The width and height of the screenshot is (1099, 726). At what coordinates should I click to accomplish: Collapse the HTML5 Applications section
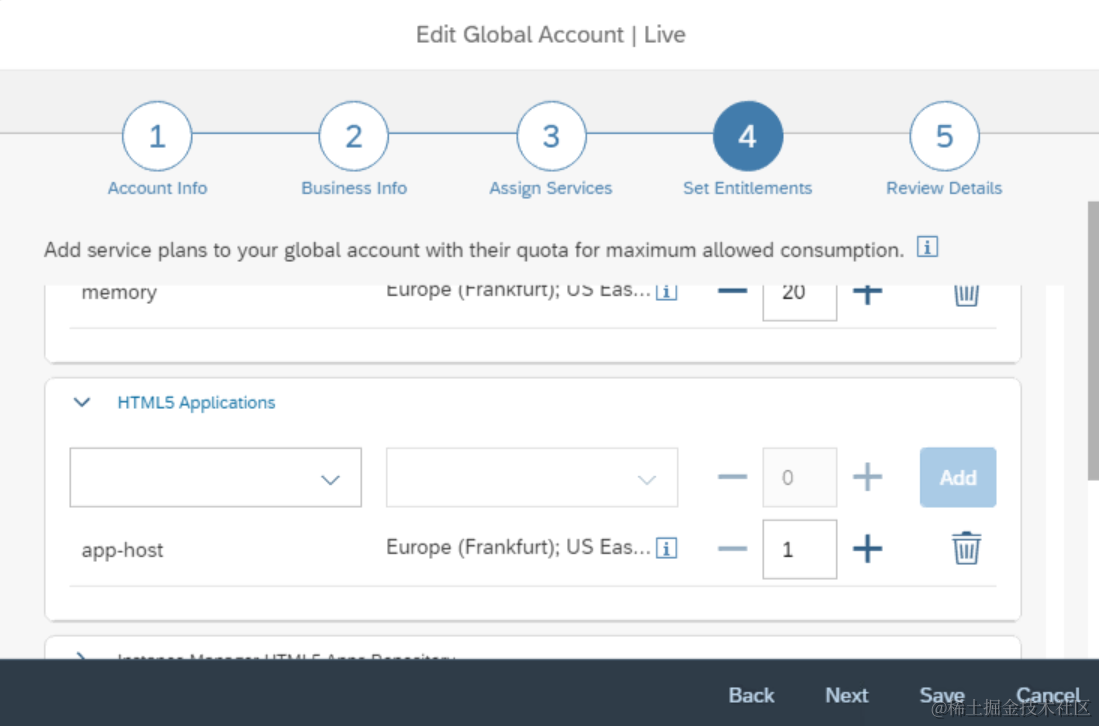[82, 402]
